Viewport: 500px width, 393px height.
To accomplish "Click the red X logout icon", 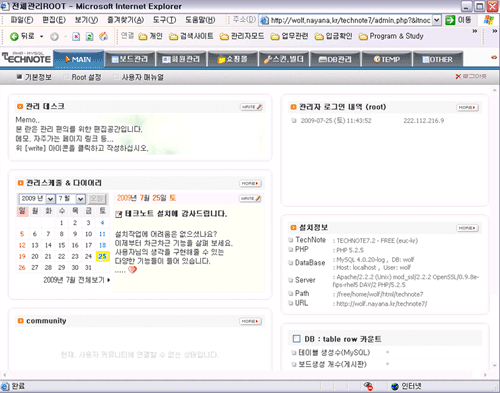I will point(458,77).
